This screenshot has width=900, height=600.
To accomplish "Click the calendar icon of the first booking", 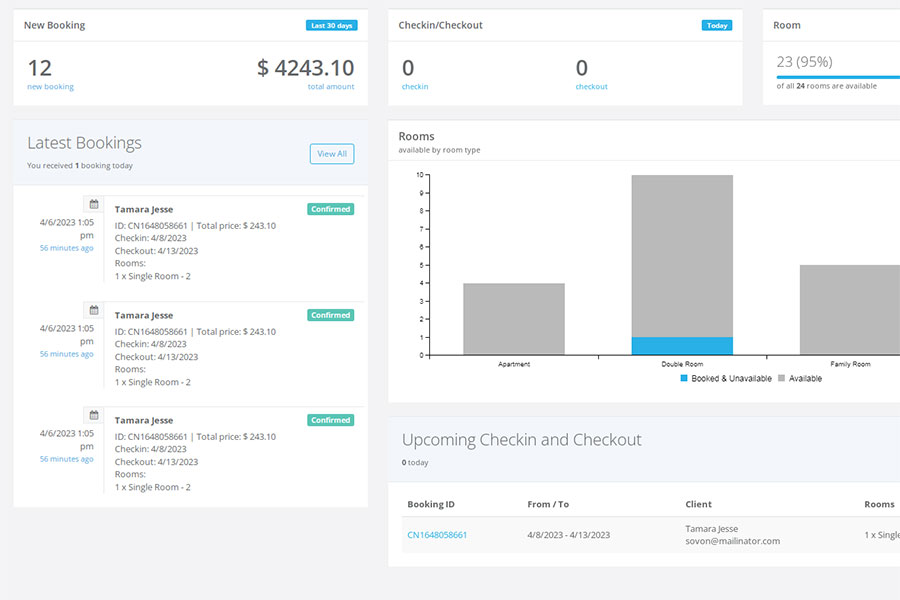I will pyautogui.click(x=94, y=204).
